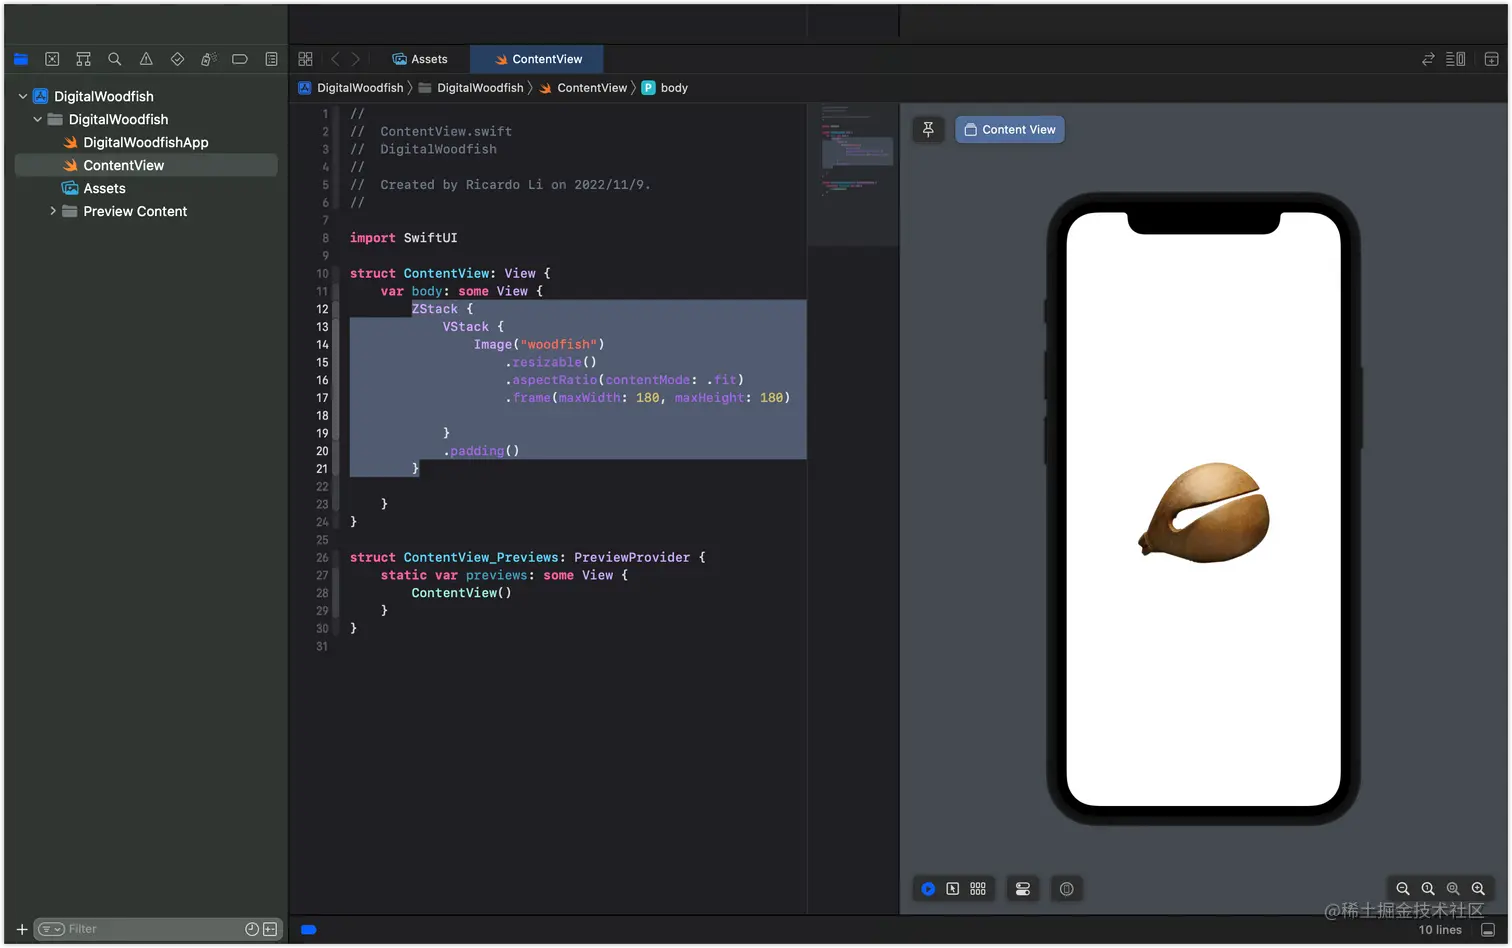Open the preview Variants grid icon
Image resolution: width=1512 pixels, height=948 pixels.
pos(978,889)
